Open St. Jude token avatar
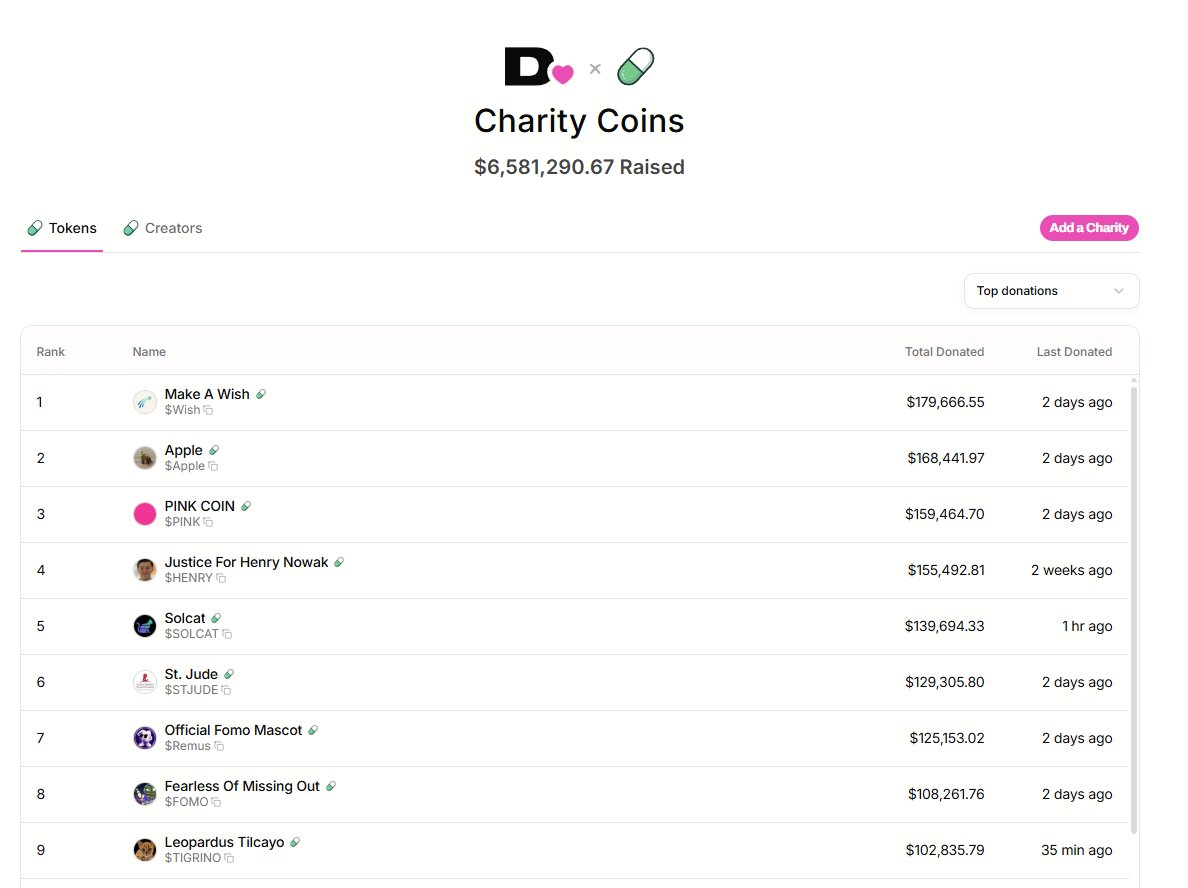 coord(145,683)
